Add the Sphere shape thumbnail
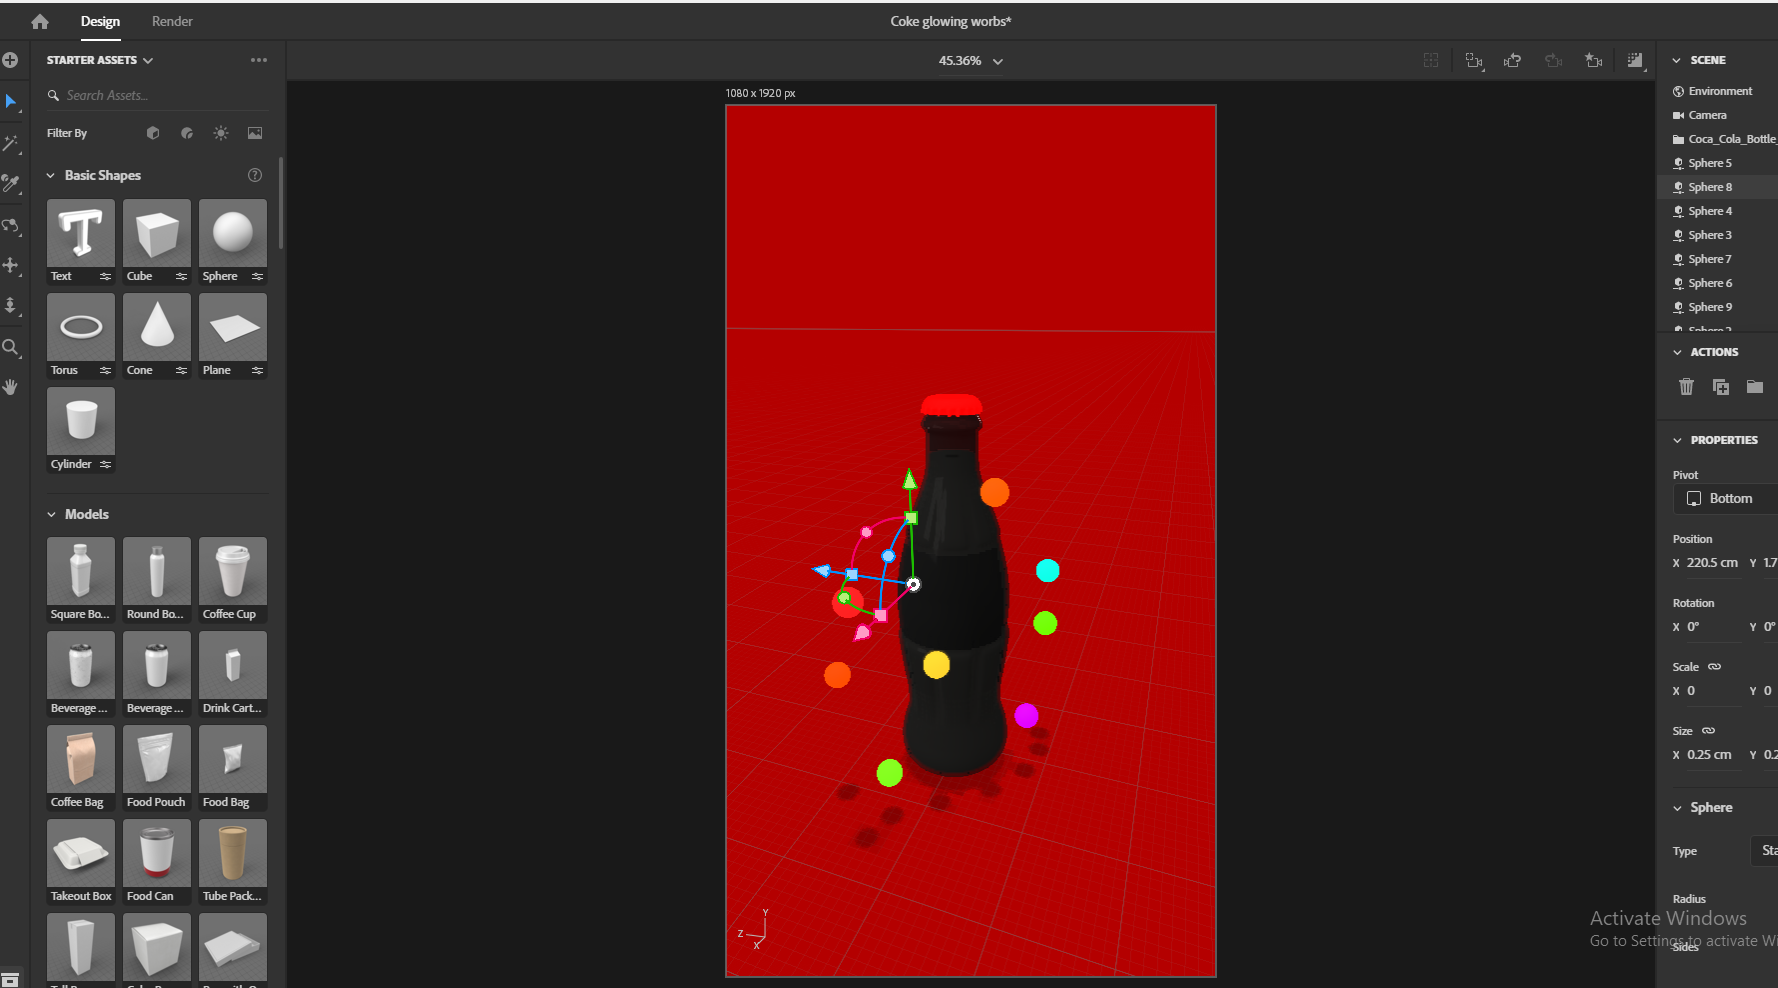 click(x=233, y=233)
